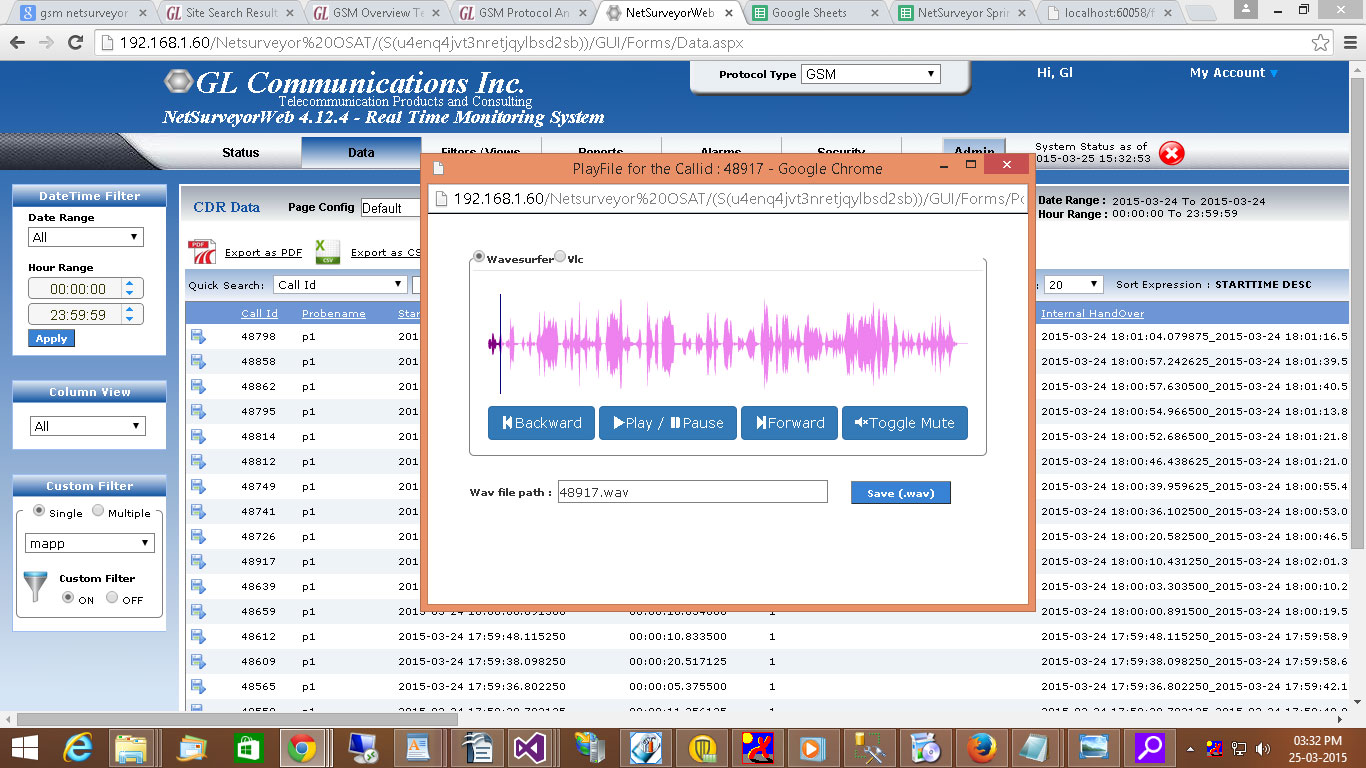Select Multiple custom filter radio button
The width and height of the screenshot is (1366, 768).
click(x=98, y=510)
